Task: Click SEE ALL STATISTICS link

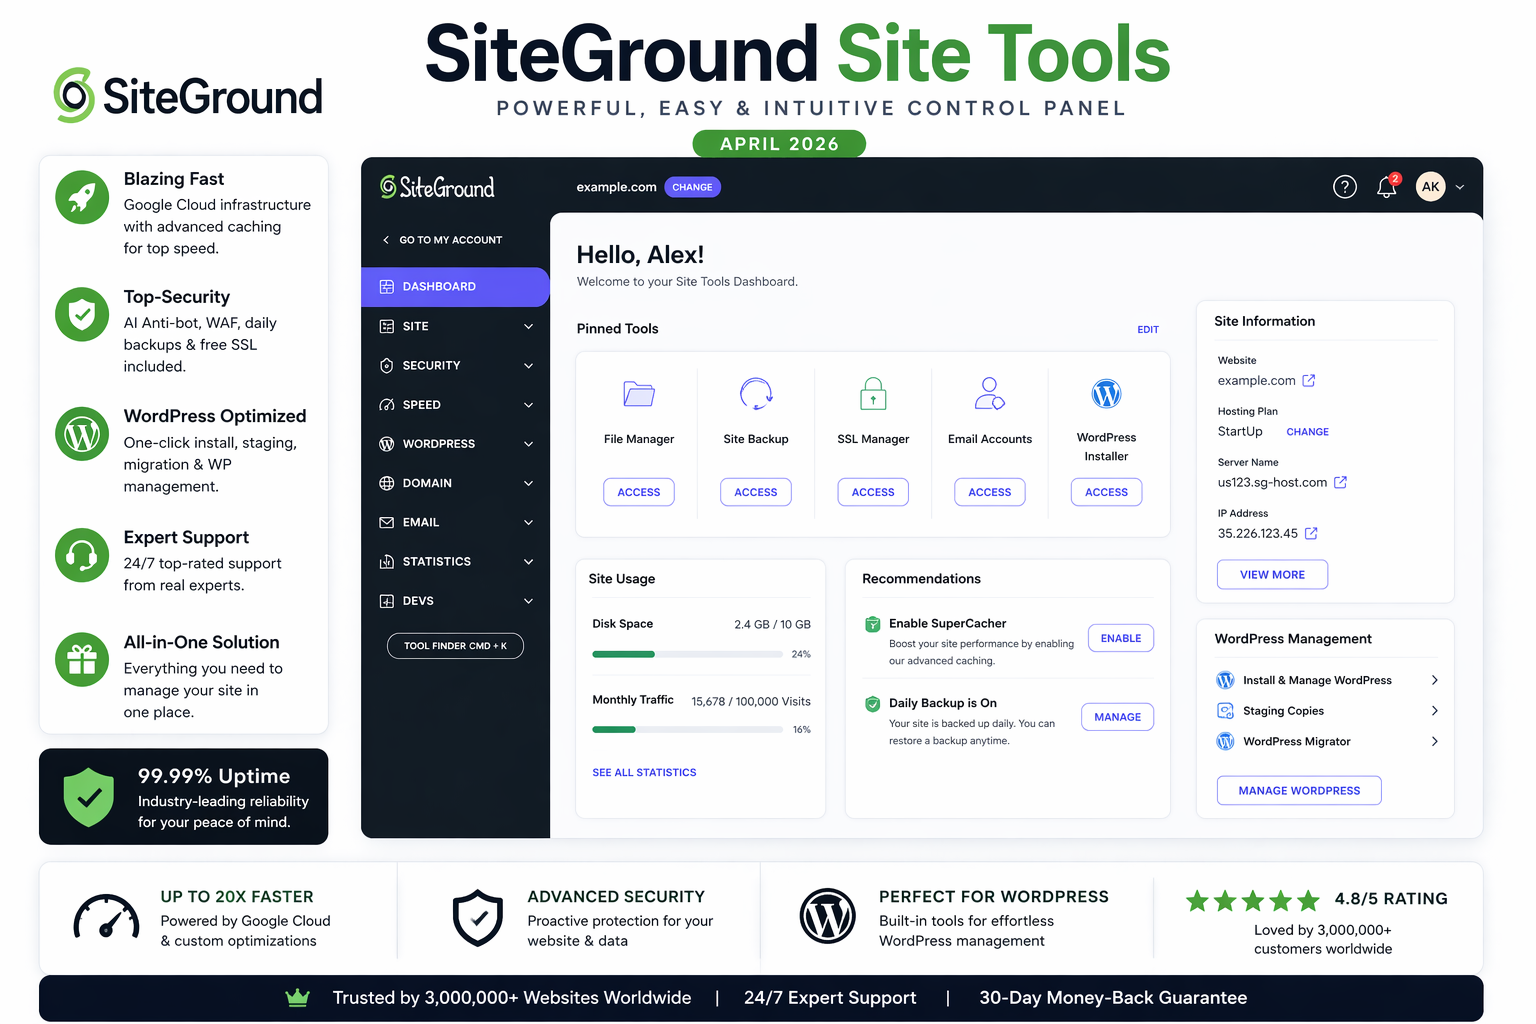Action: click(x=644, y=772)
